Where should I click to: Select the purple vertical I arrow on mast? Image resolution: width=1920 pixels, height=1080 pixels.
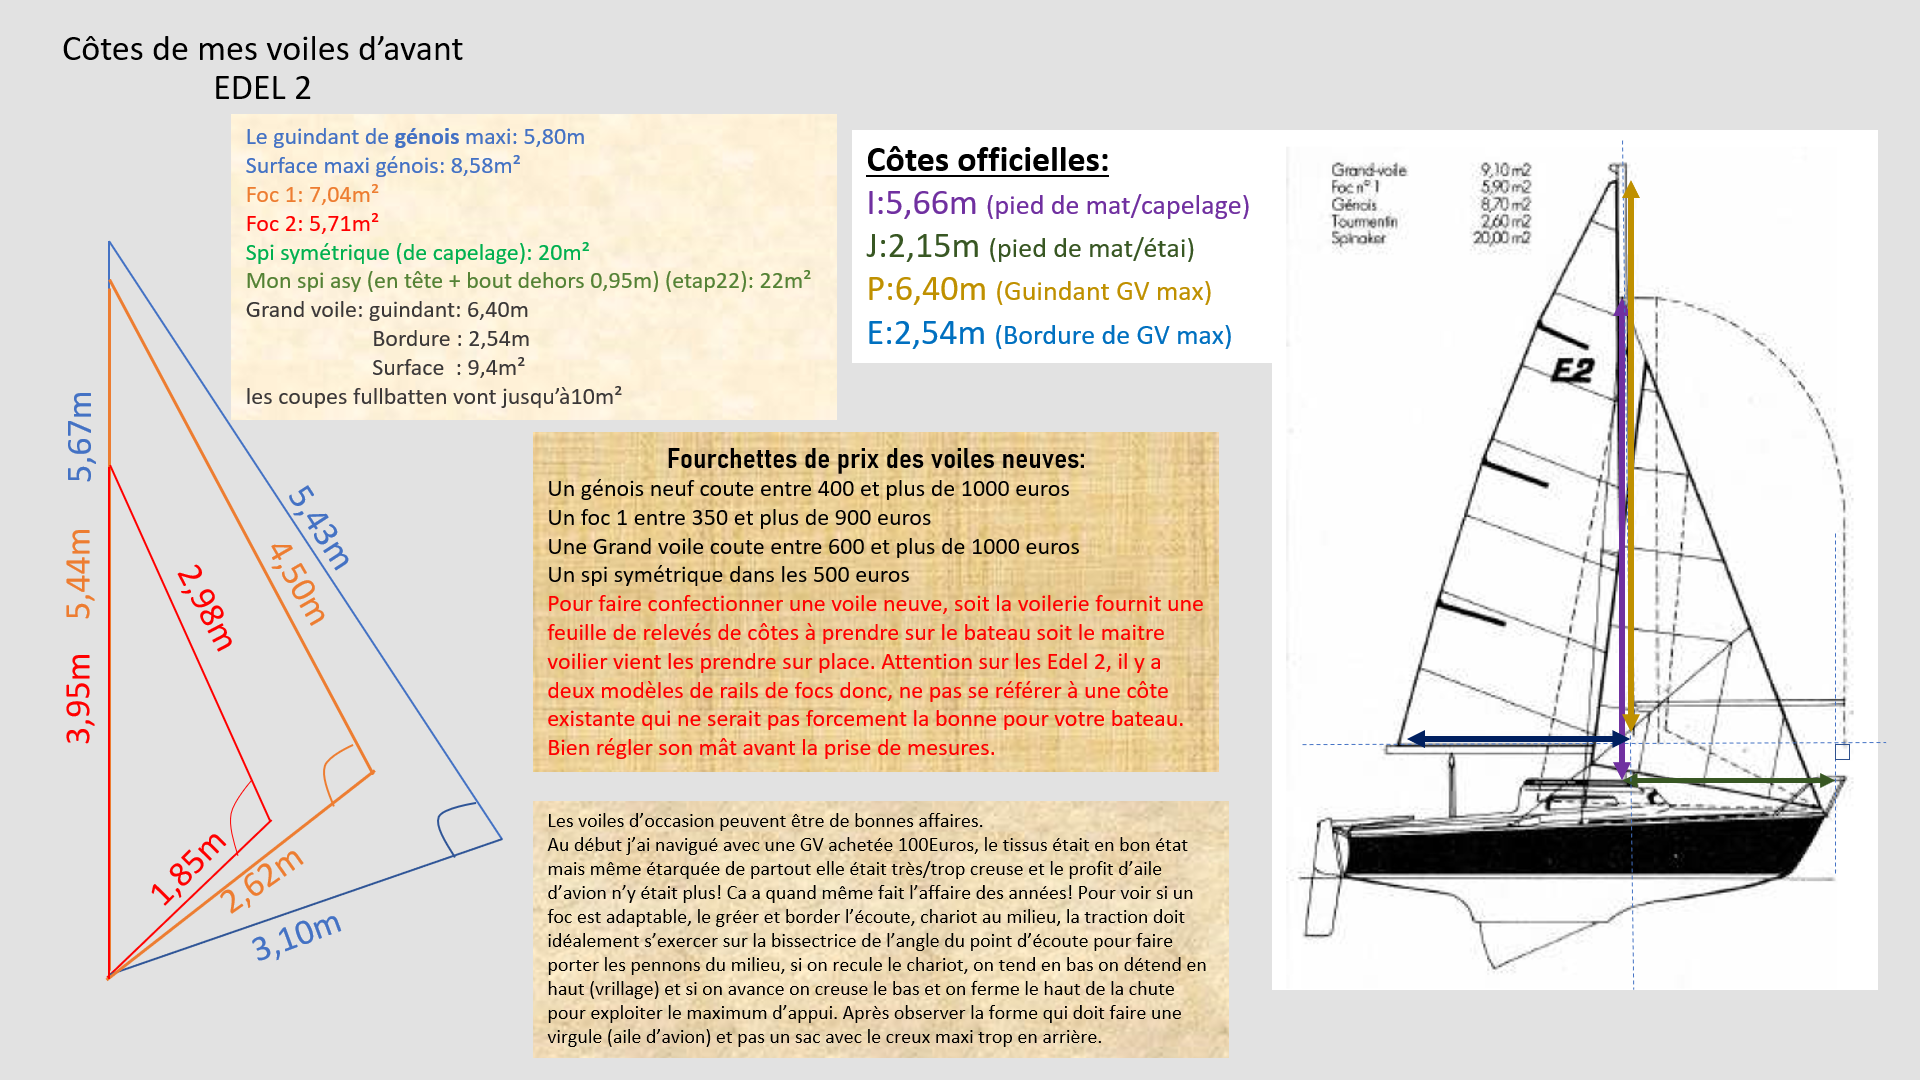pyautogui.click(x=1622, y=540)
